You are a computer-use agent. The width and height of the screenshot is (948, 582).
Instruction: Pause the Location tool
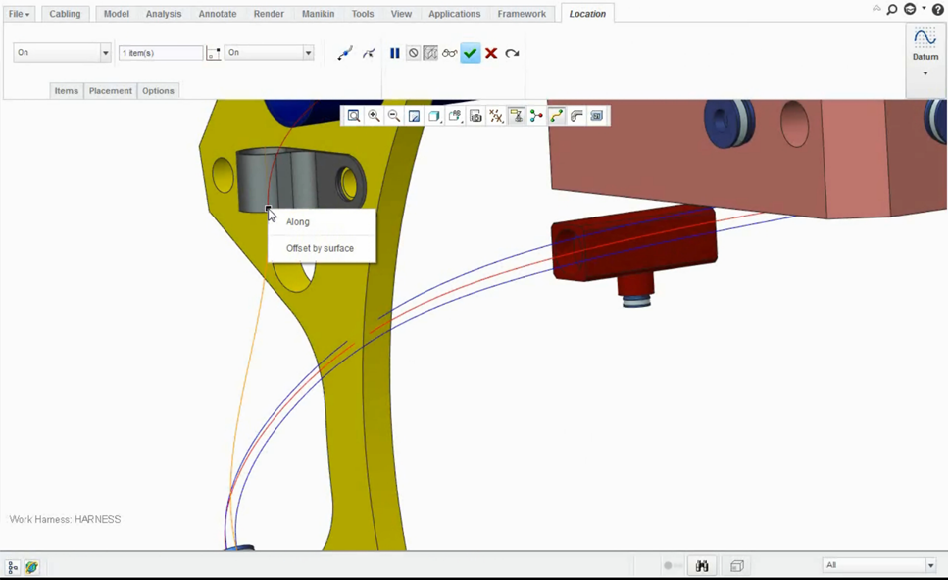tap(395, 53)
